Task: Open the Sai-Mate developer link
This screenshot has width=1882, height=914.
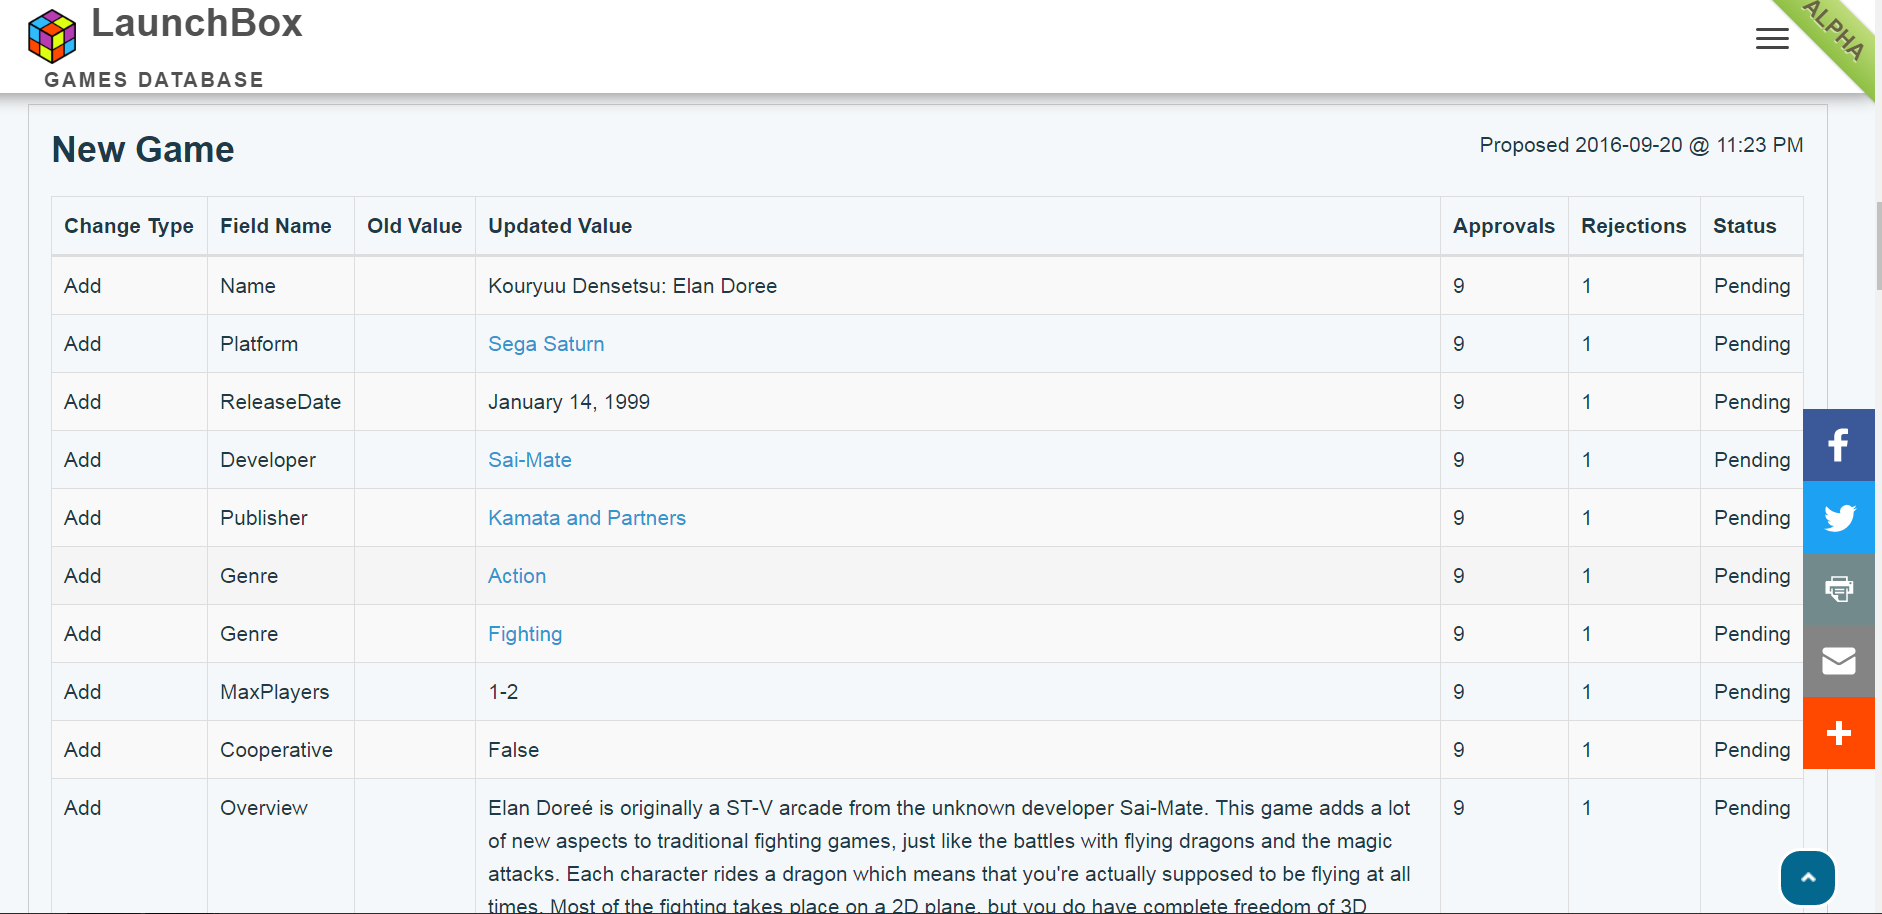Action: pyautogui.click(x=530, y=460)
